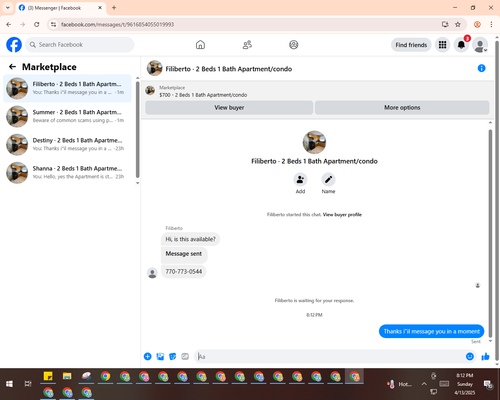Open the Destiny conversation in the list
The height and width of the screenshot is (400, 500).
pos(67,144)
